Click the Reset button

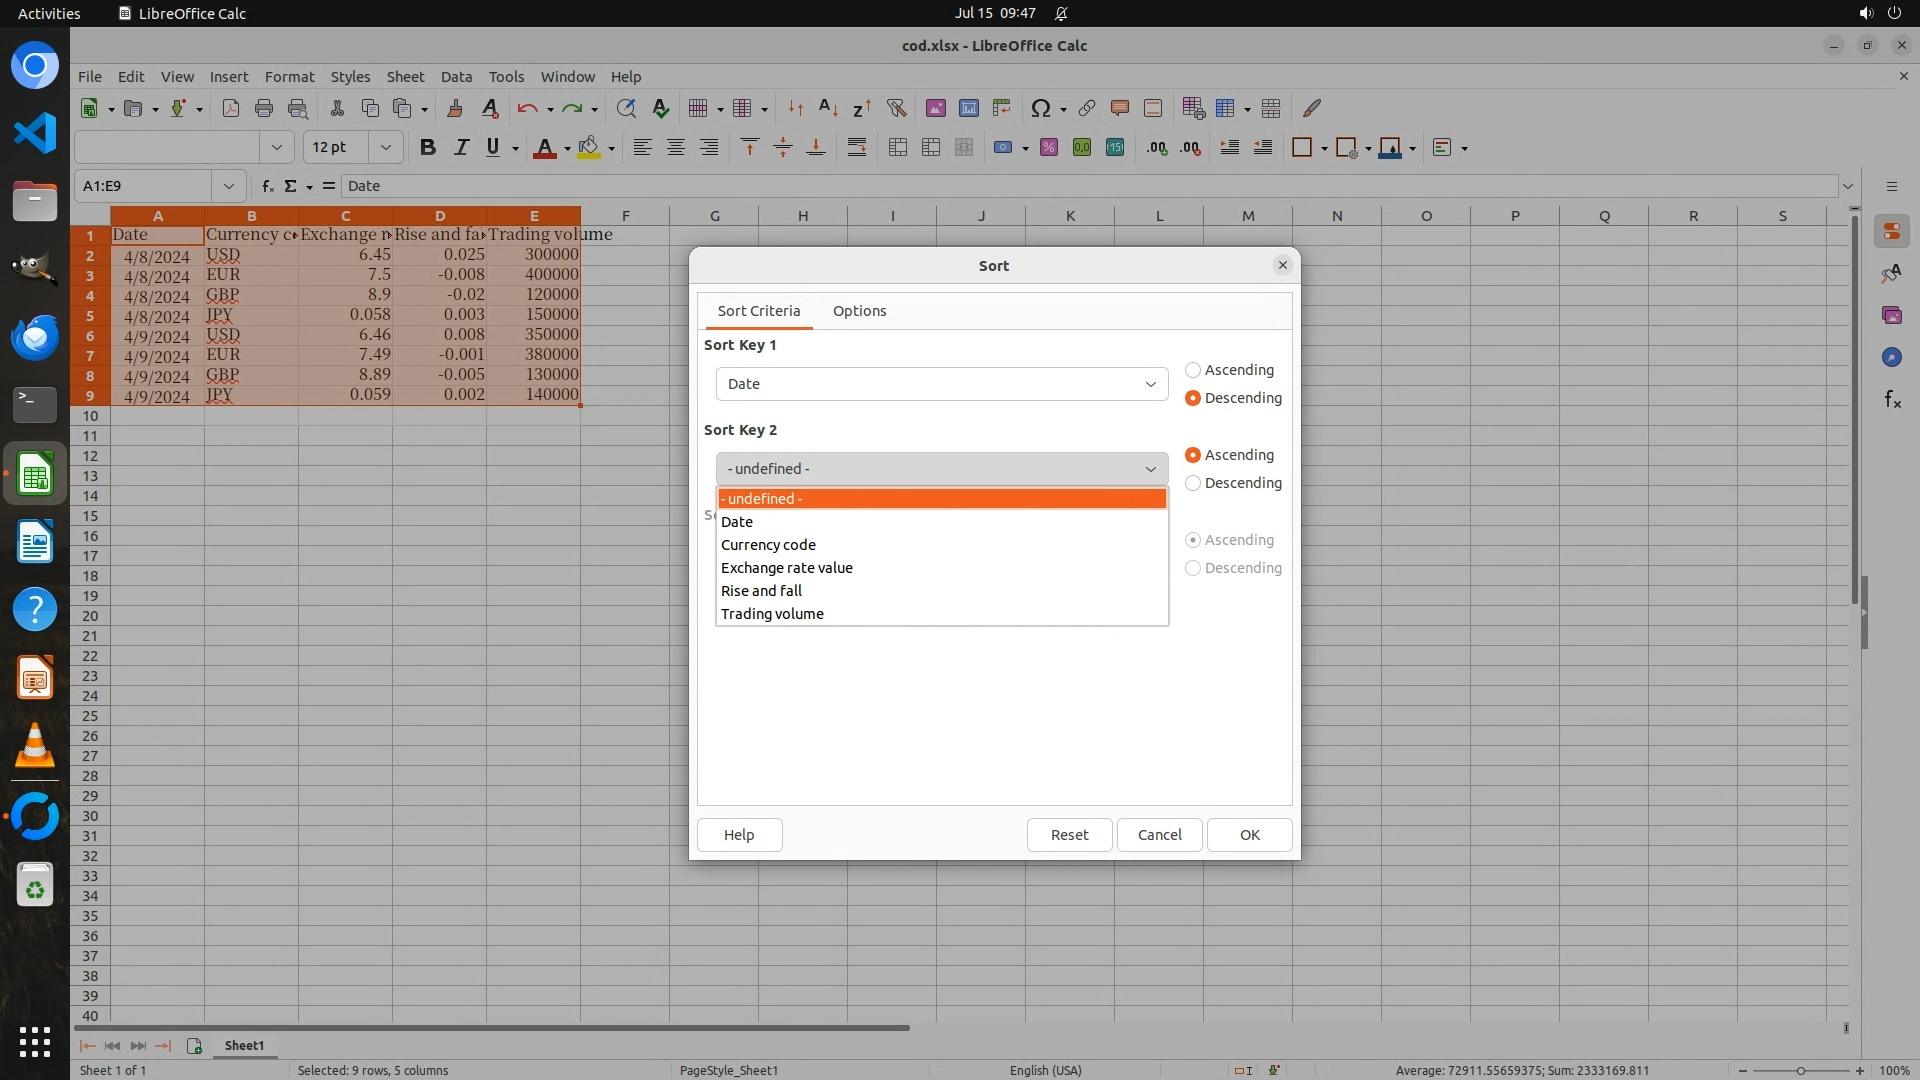pos(1069,835)
